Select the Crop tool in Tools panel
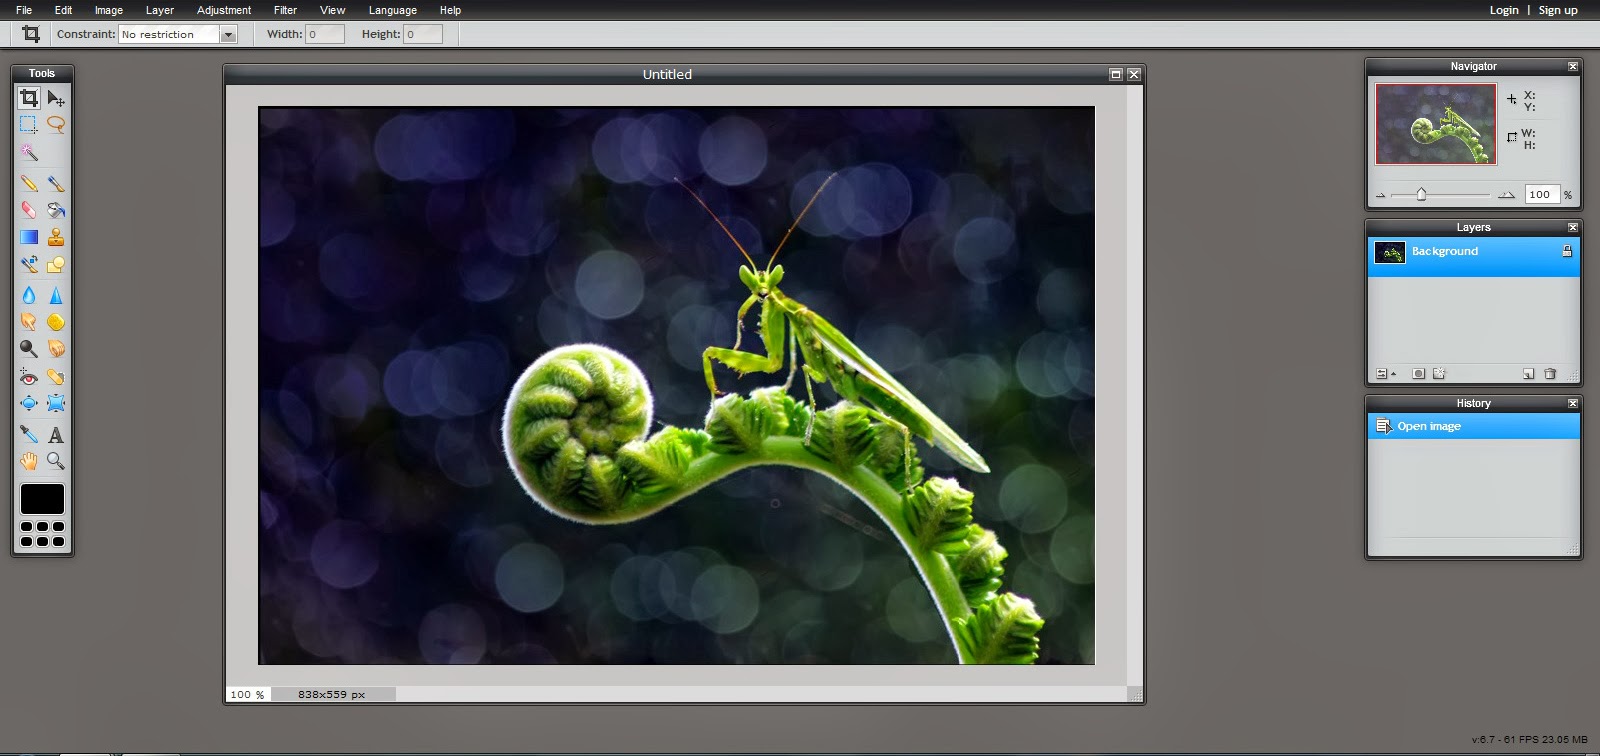This screenshot has width=1600, height=756. pyautogui.click(x=29, y=98)
